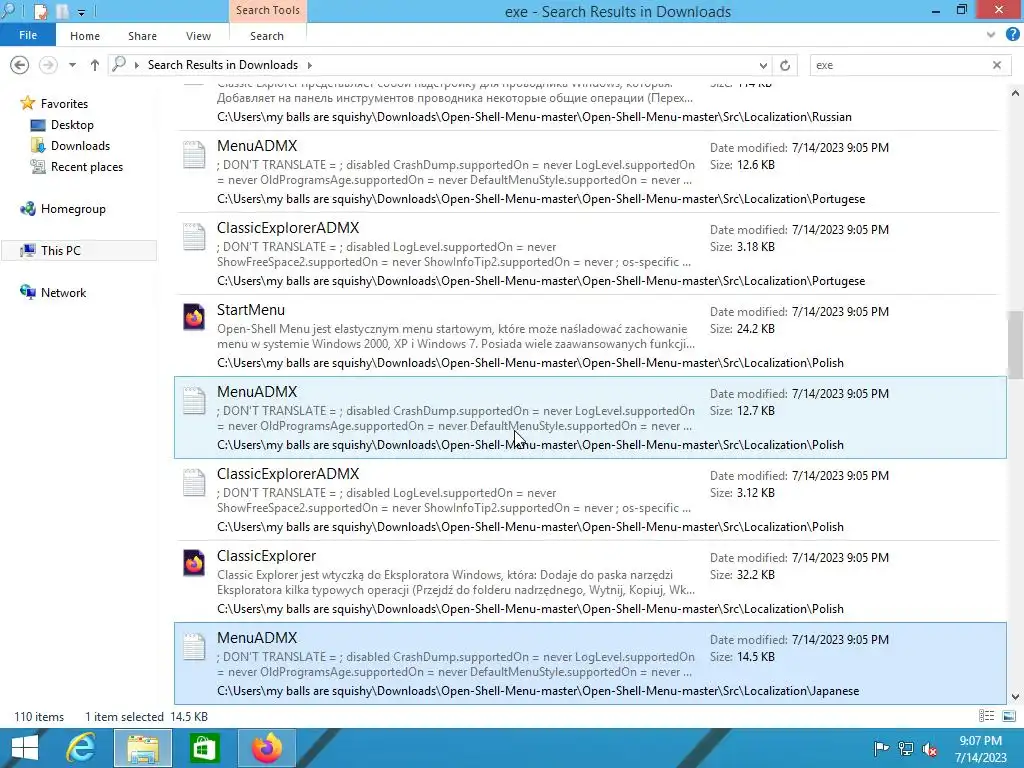Click the scroll down arrow of results list

pos(1016,697)
